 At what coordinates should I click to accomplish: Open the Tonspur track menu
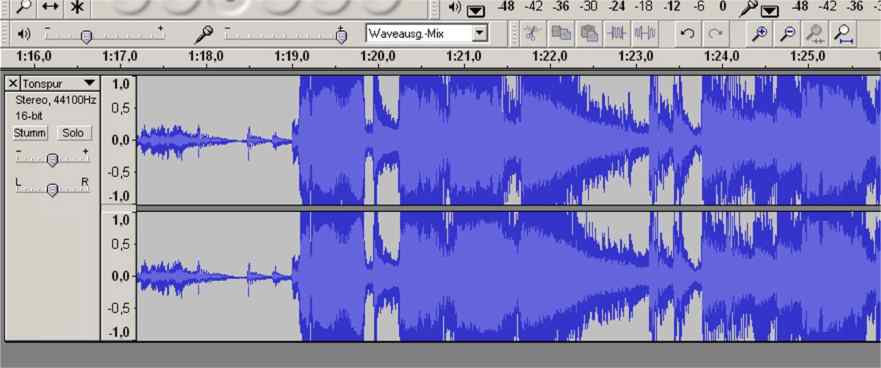click(90, 84)
